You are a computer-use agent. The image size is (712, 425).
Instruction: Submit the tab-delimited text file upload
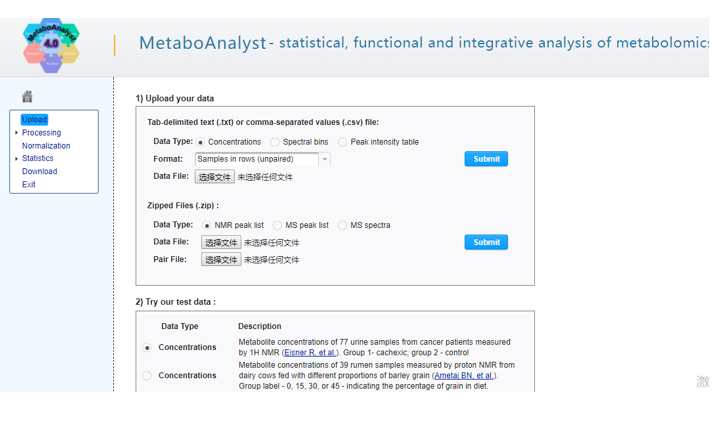click(x=486, y=159)
